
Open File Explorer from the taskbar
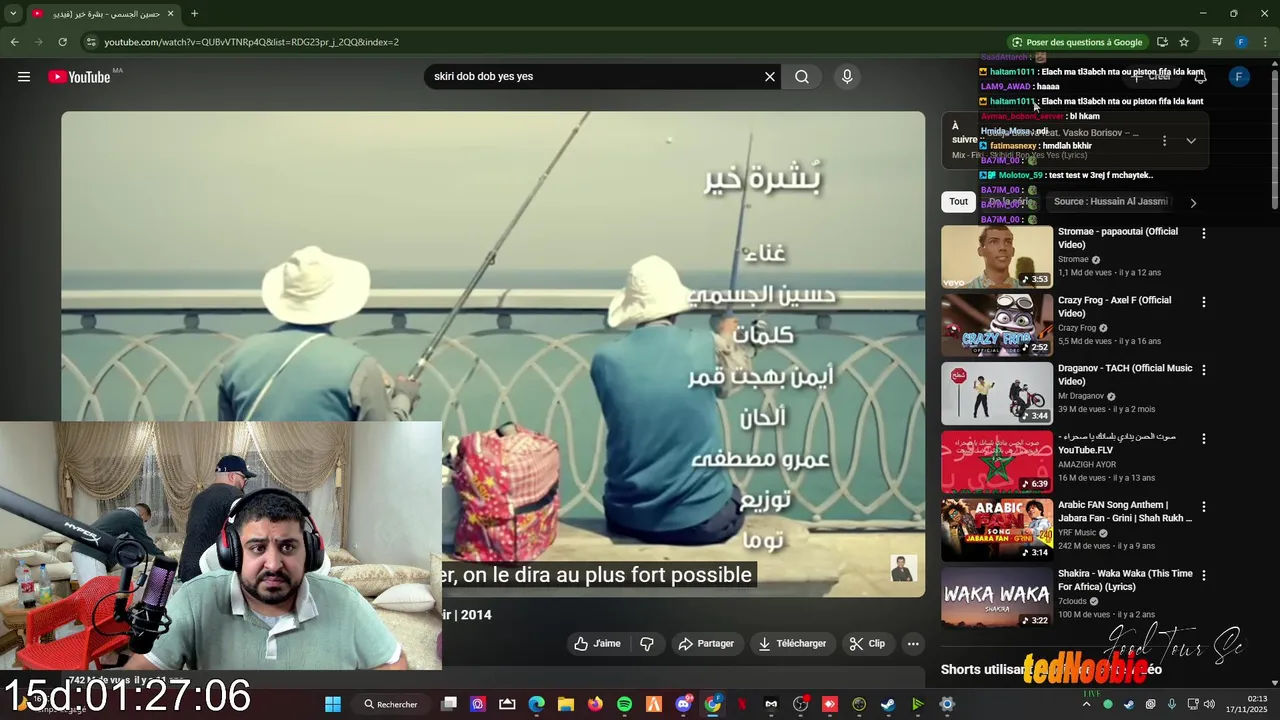566,704
